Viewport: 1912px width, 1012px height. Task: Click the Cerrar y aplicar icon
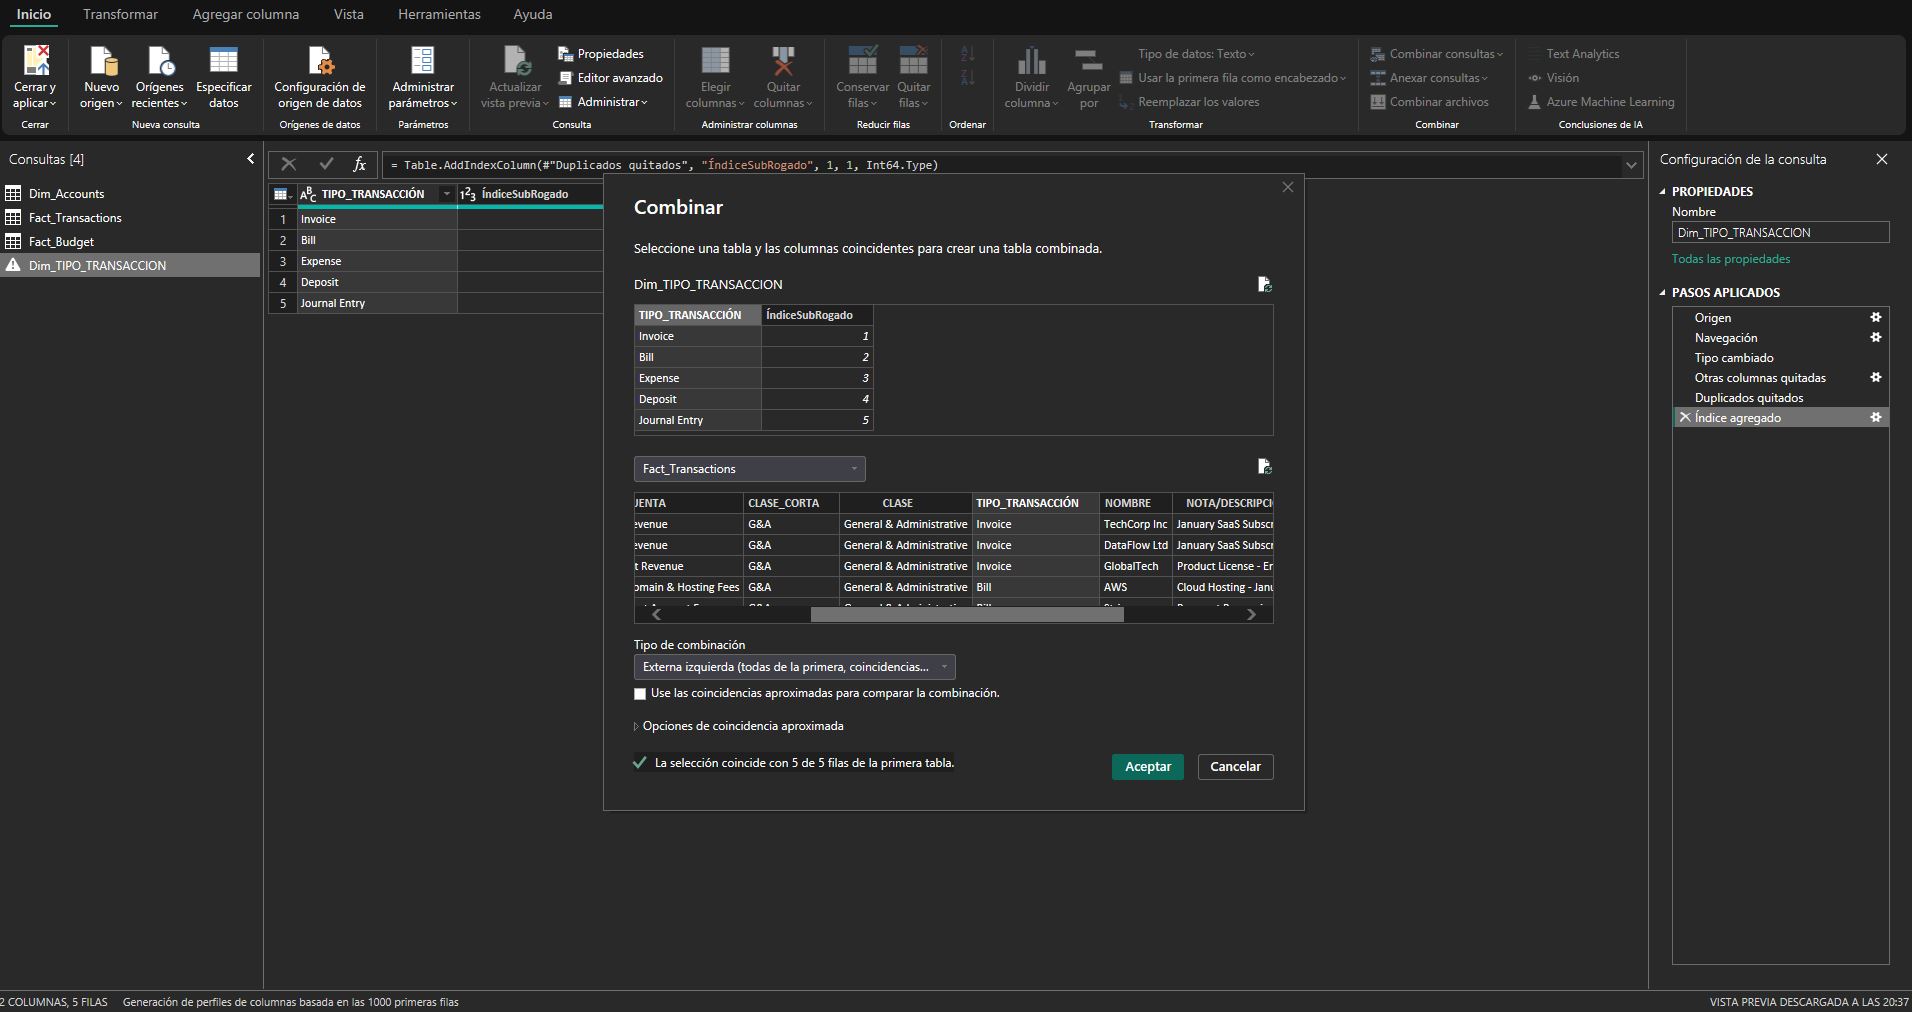coord(35,61)
